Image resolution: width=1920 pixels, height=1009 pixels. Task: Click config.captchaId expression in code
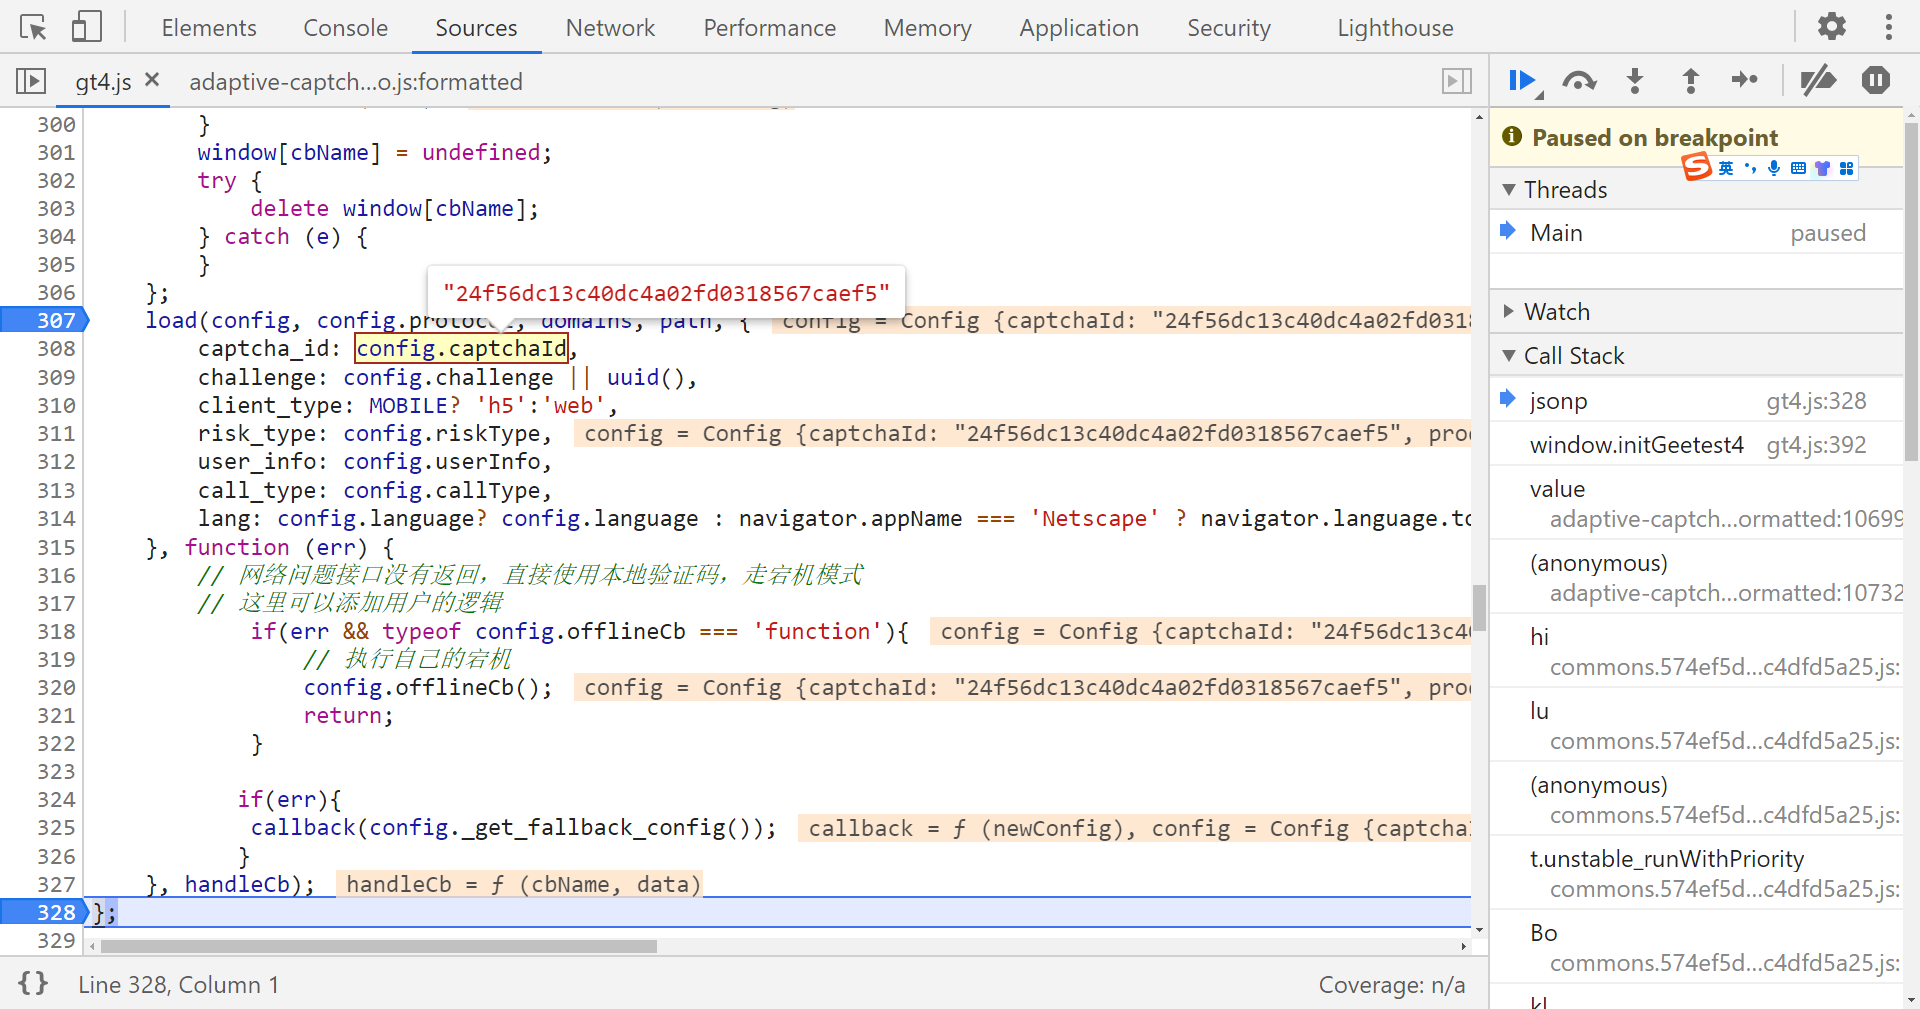[461, 348]
